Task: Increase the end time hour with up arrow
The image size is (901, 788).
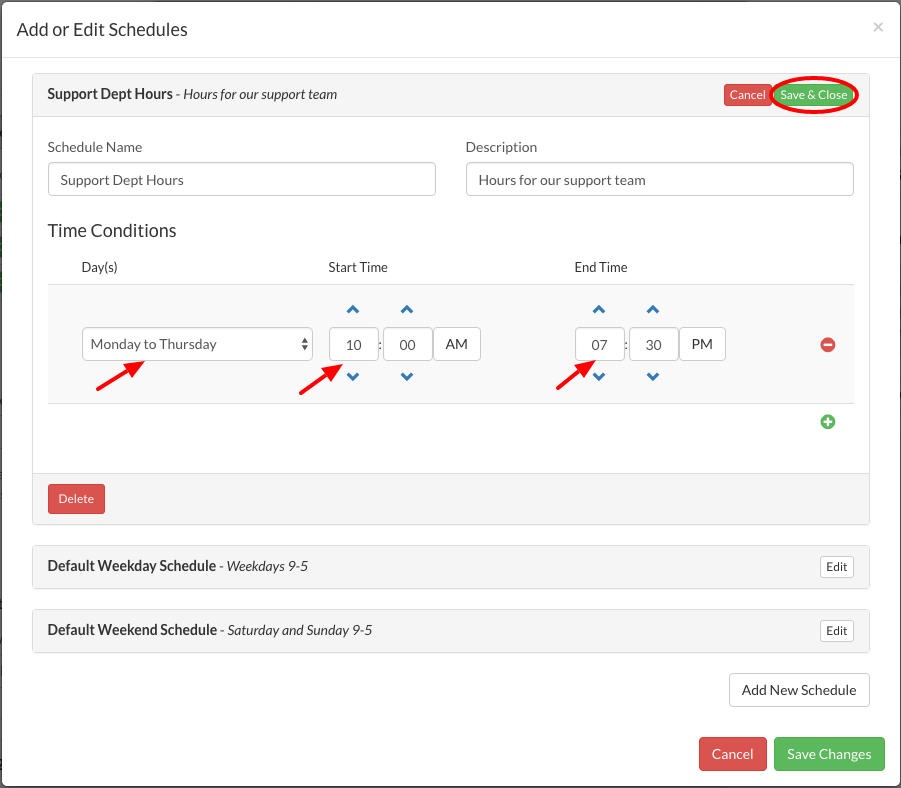Action: (599, 310)
